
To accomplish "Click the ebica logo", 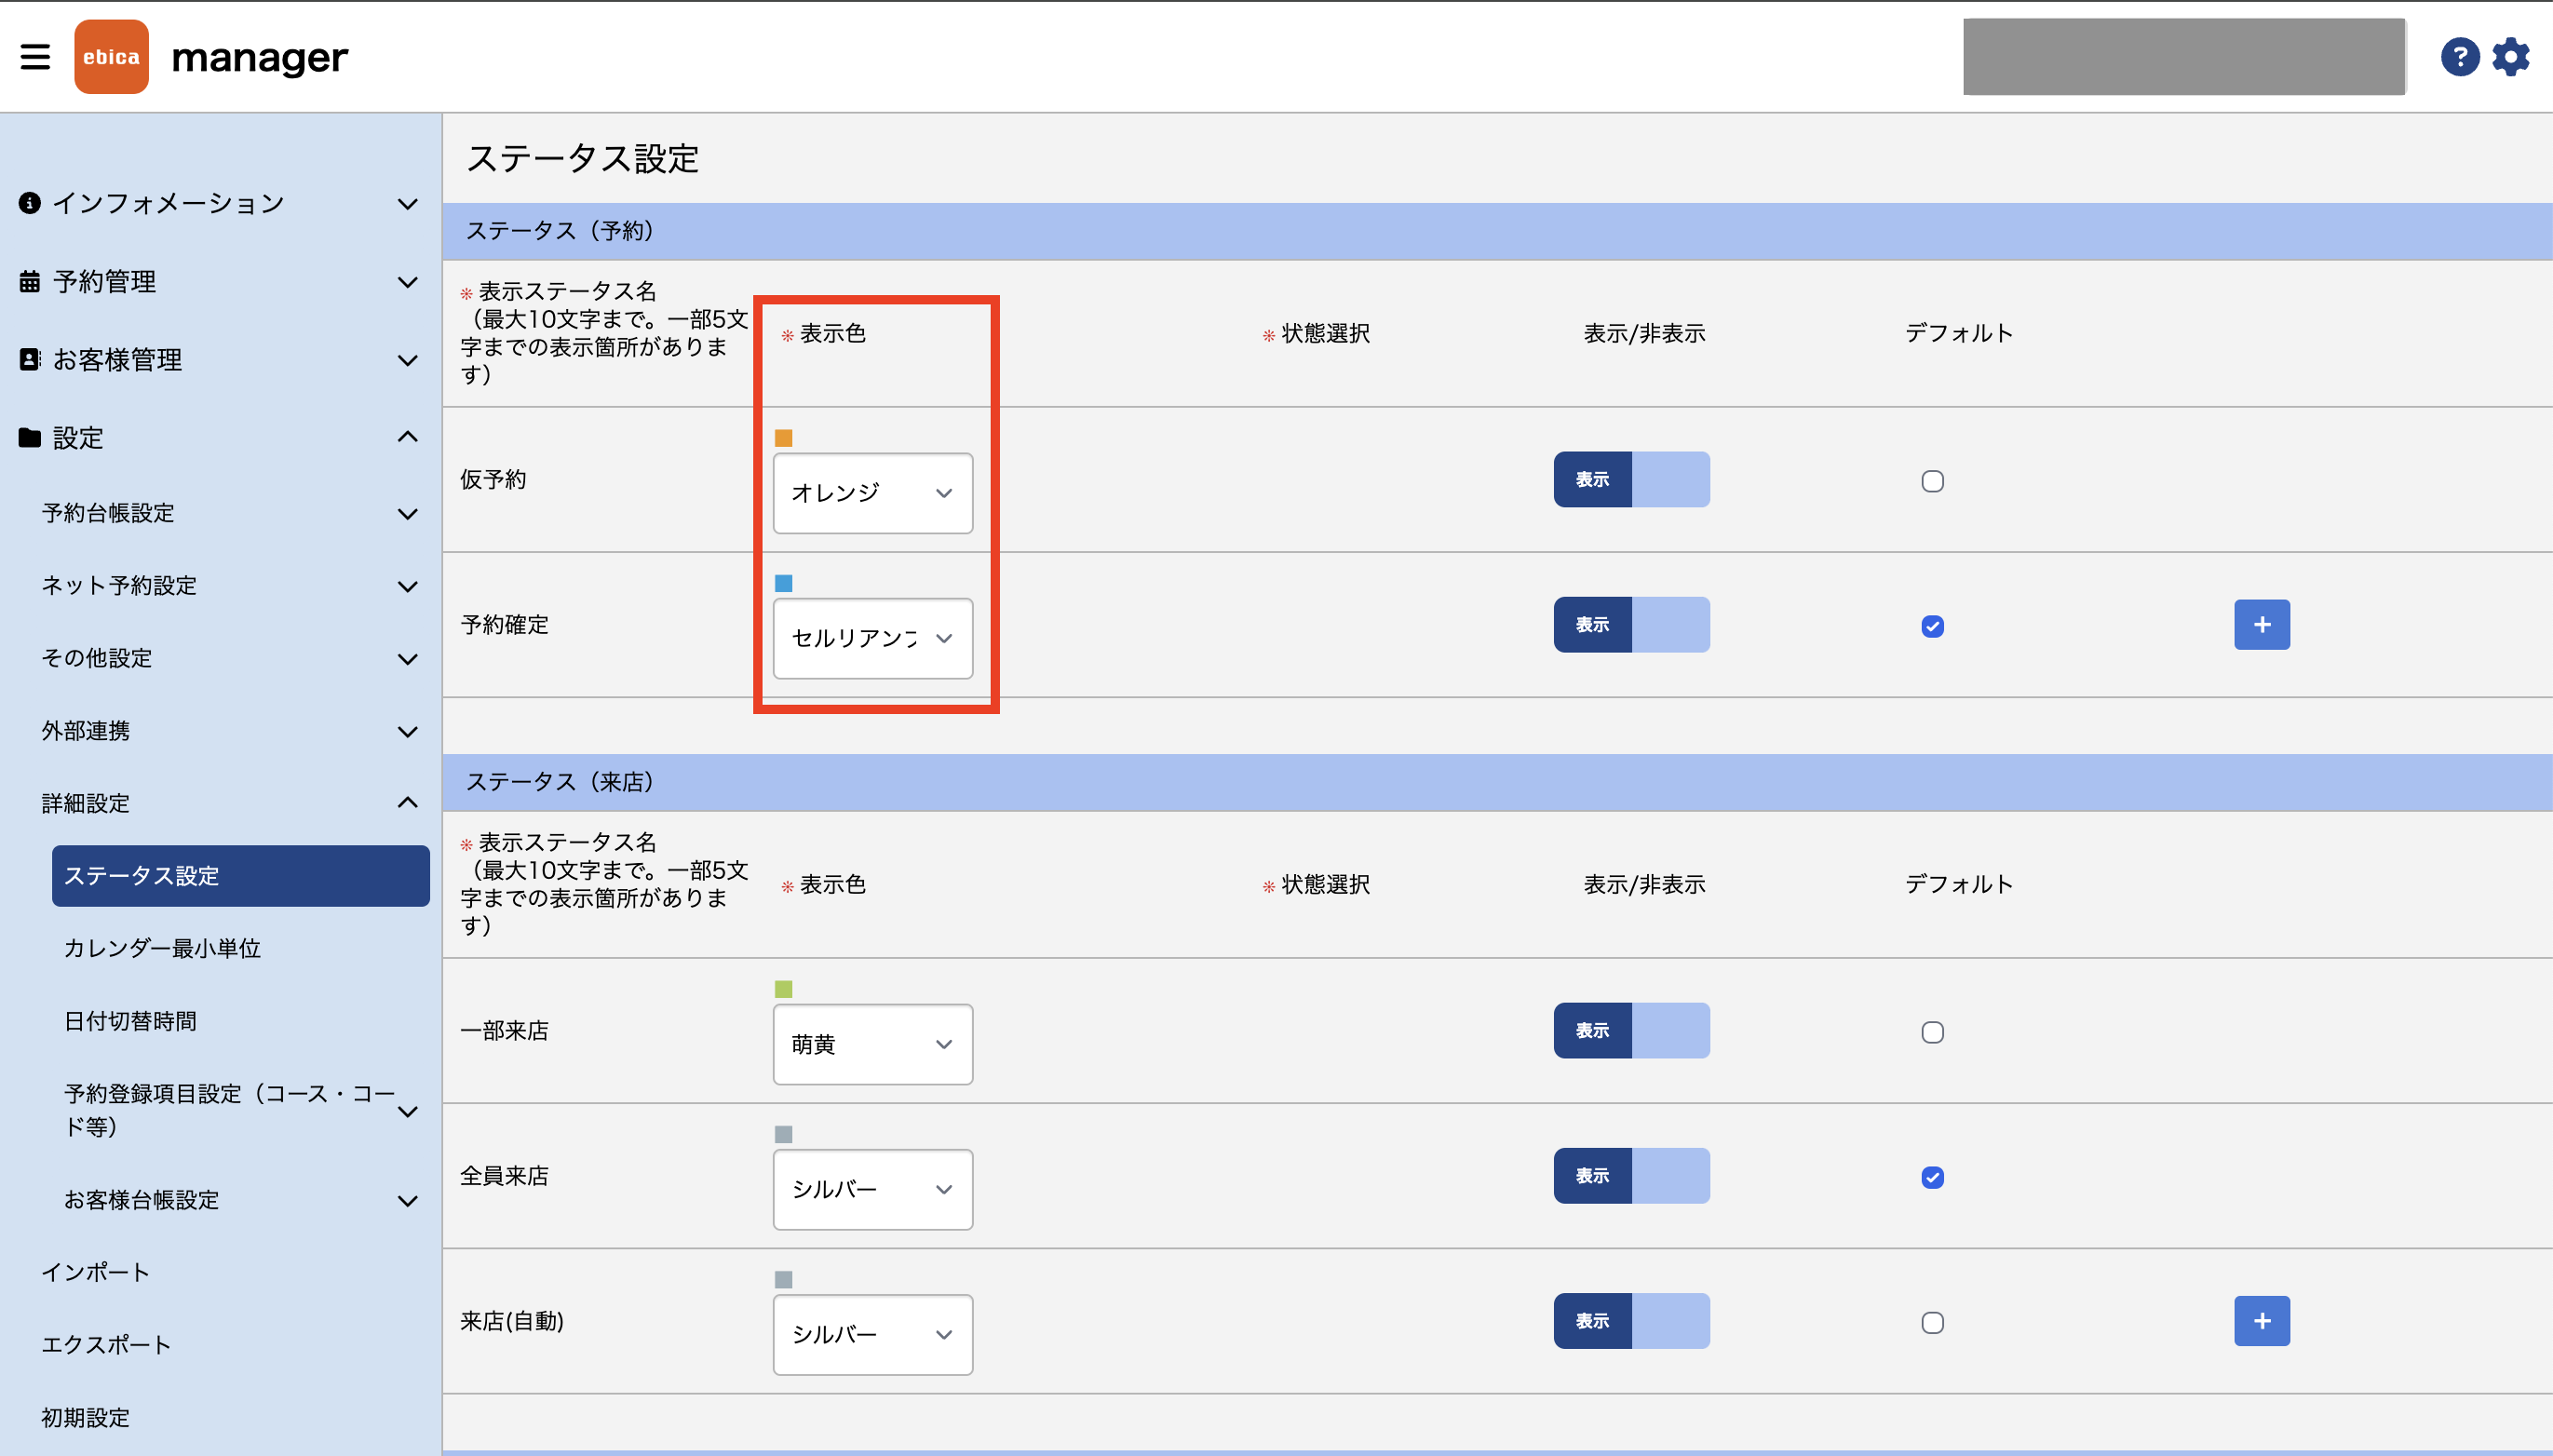I will [x=111, y=57].
